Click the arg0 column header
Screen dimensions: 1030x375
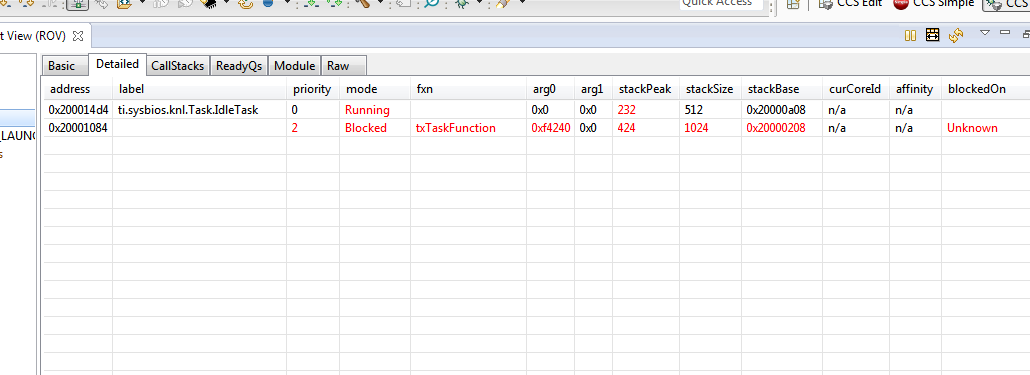pos(550,89)
